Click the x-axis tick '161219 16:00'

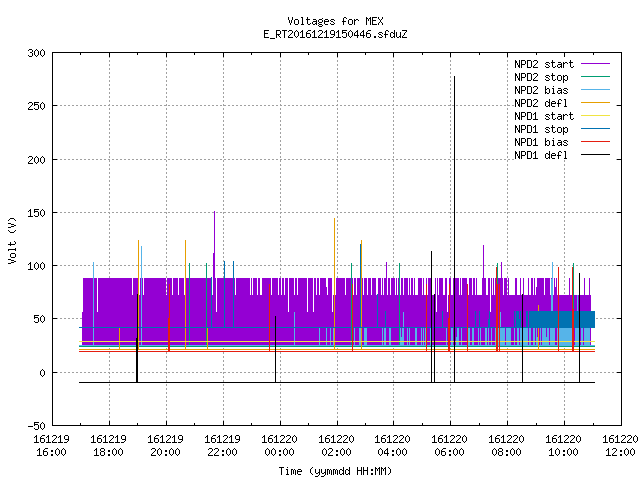coord(51,446)
